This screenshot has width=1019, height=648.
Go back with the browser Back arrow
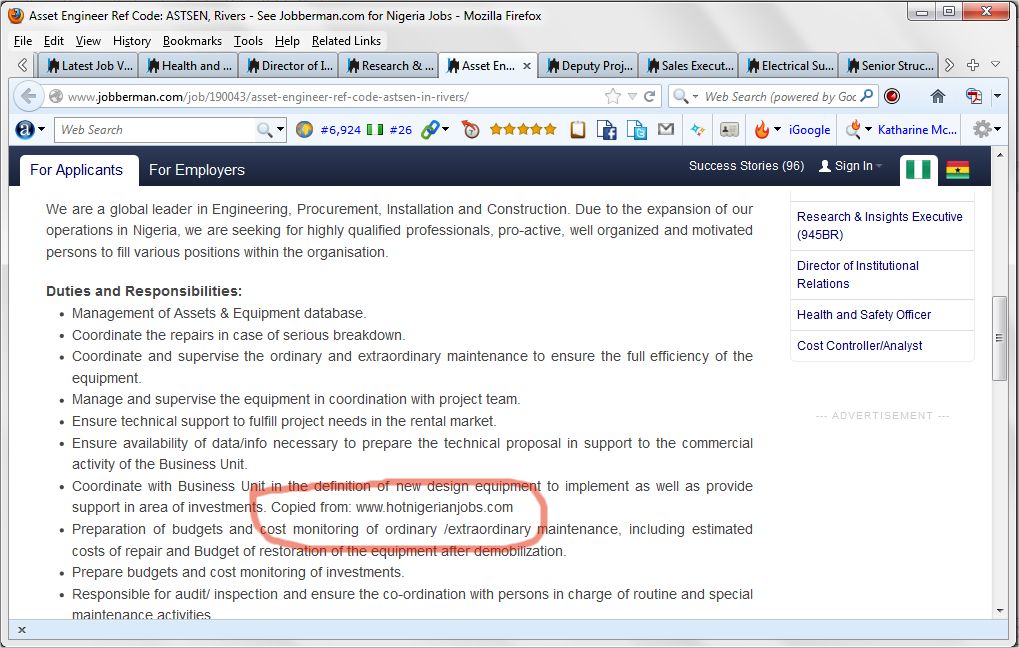coord(28,96)
